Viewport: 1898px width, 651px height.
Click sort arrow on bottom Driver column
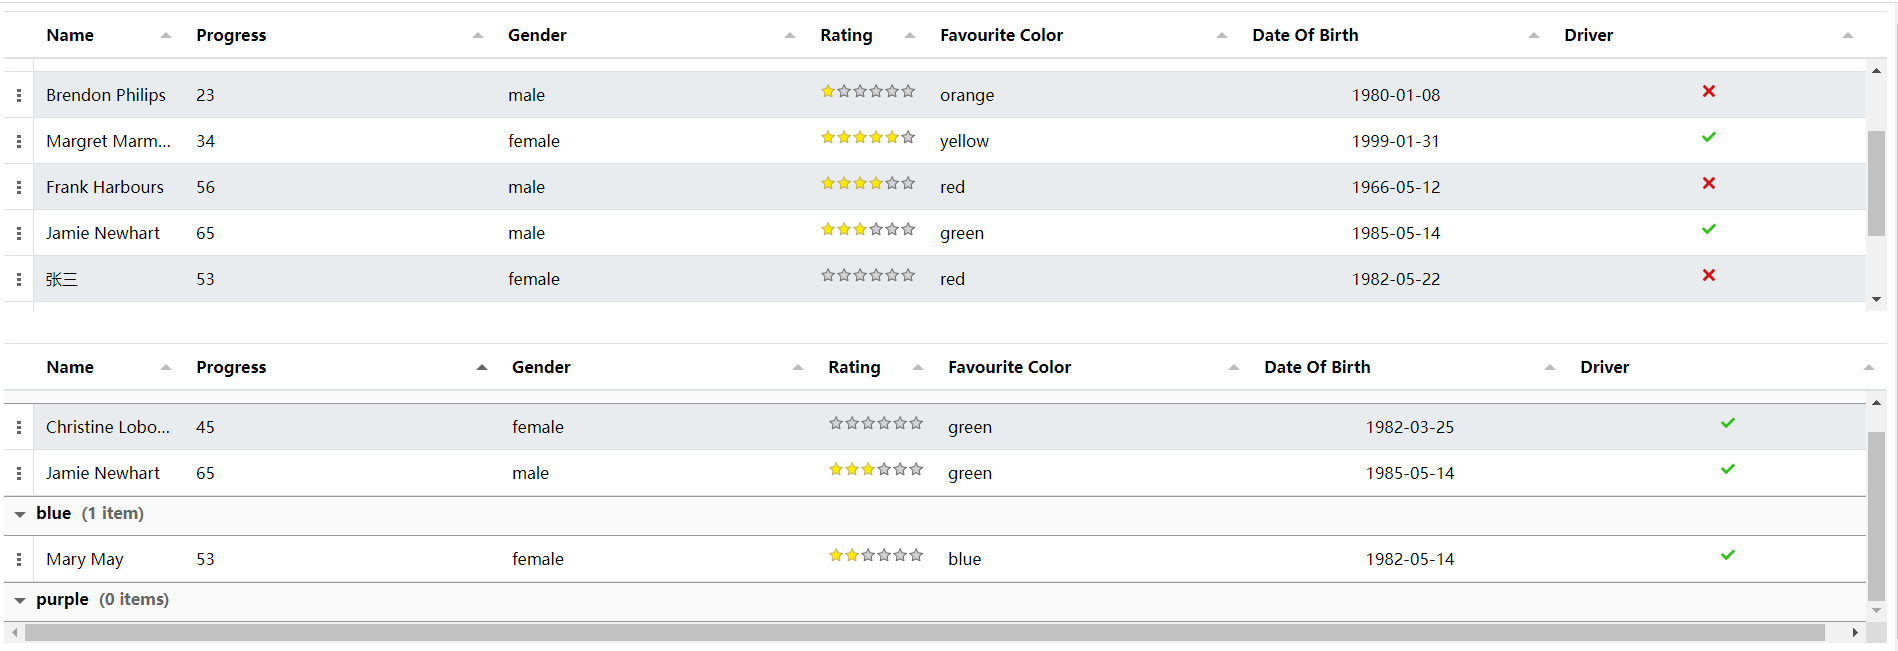1869,367
